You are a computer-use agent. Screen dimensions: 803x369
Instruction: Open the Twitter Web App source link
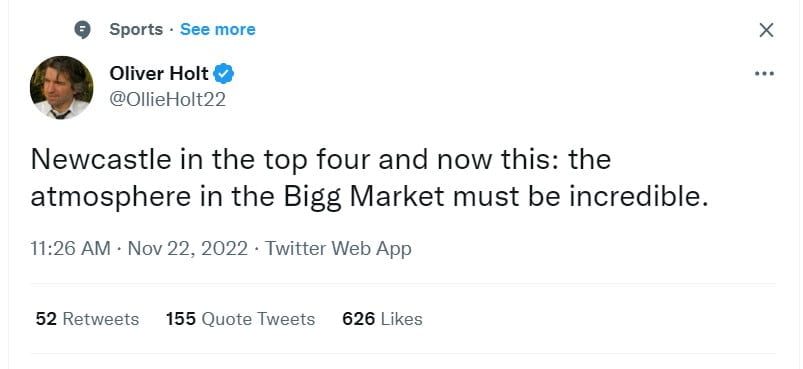338,249
